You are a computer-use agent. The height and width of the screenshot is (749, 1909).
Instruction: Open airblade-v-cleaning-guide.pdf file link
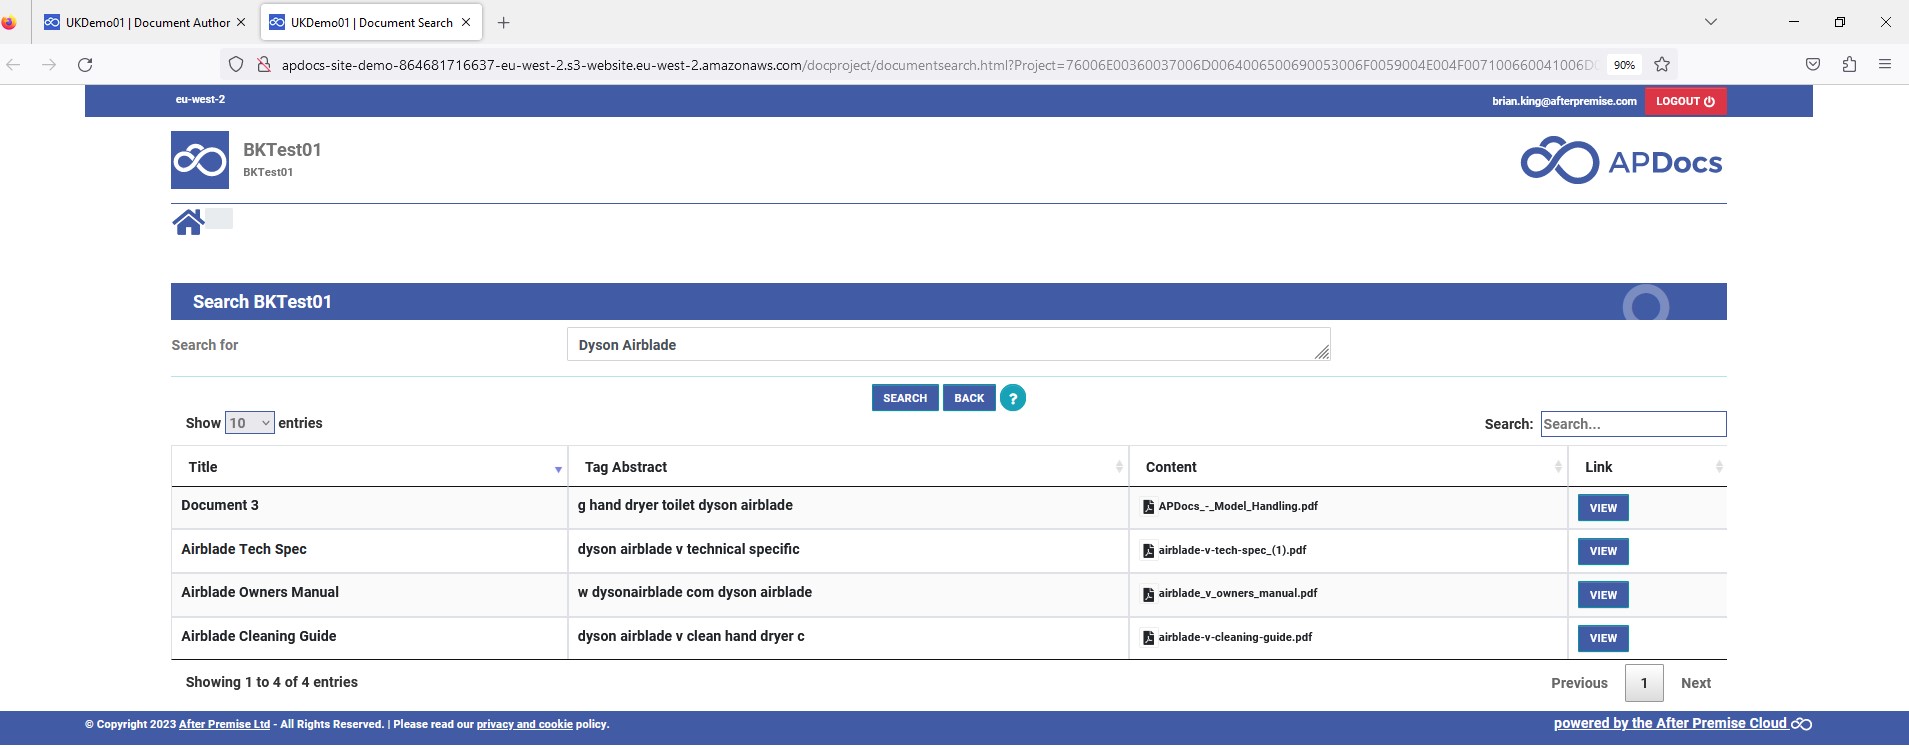click(x=1235, y=637)
